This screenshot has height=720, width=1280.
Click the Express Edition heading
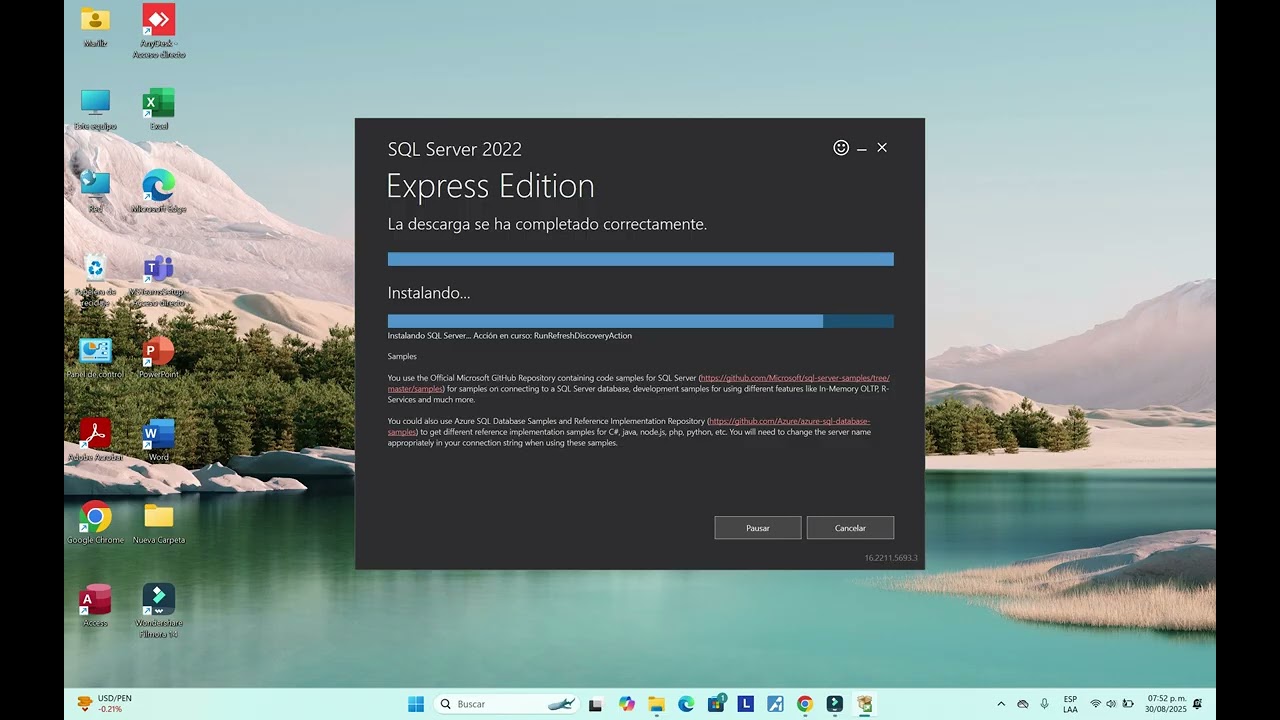pyautogui.click(x=490, y=186)
